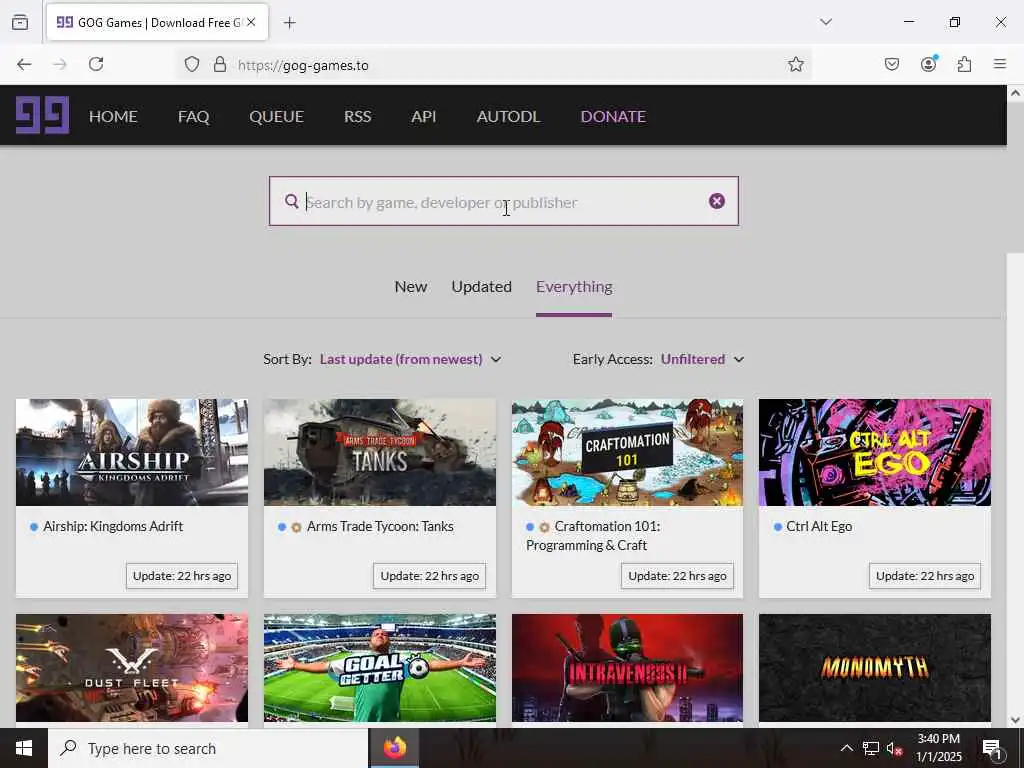Screen dimensions: 1024x768
Task: Type here to search Windows box
Action: pos(208,748)
